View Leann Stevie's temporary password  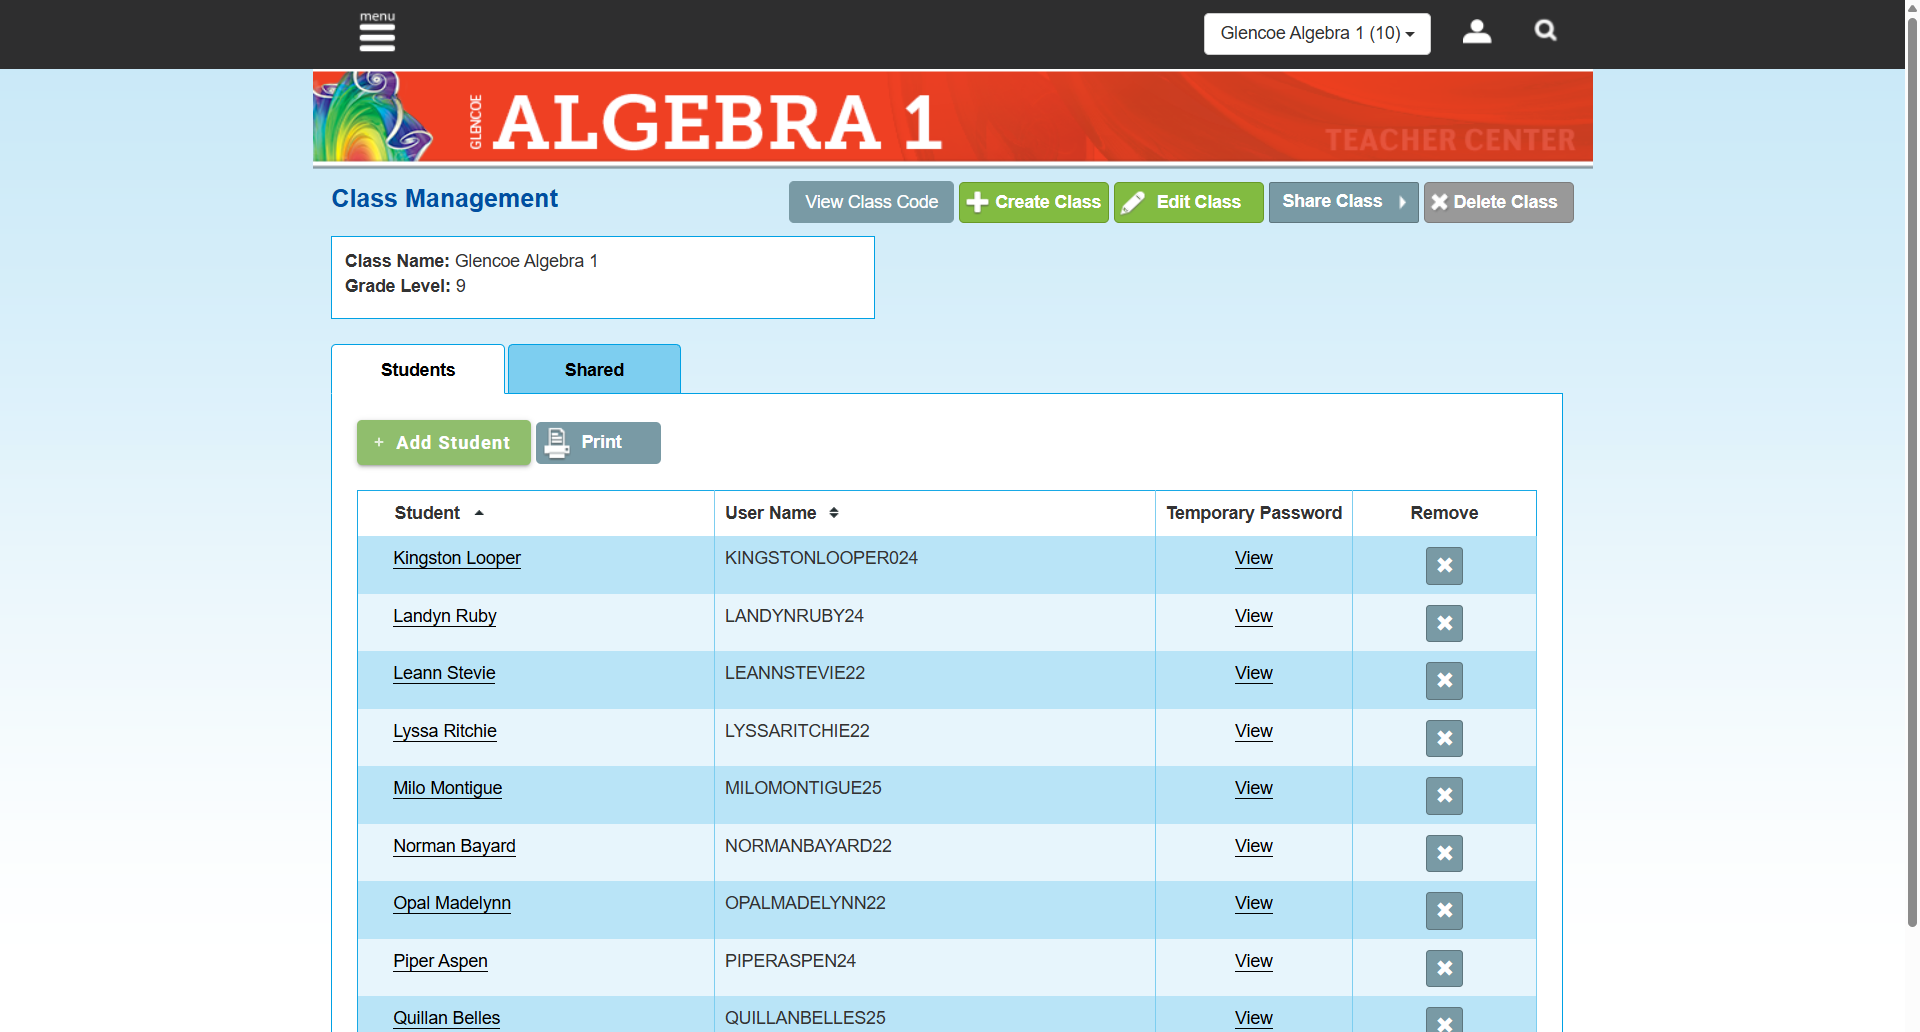pos(1254,673)
